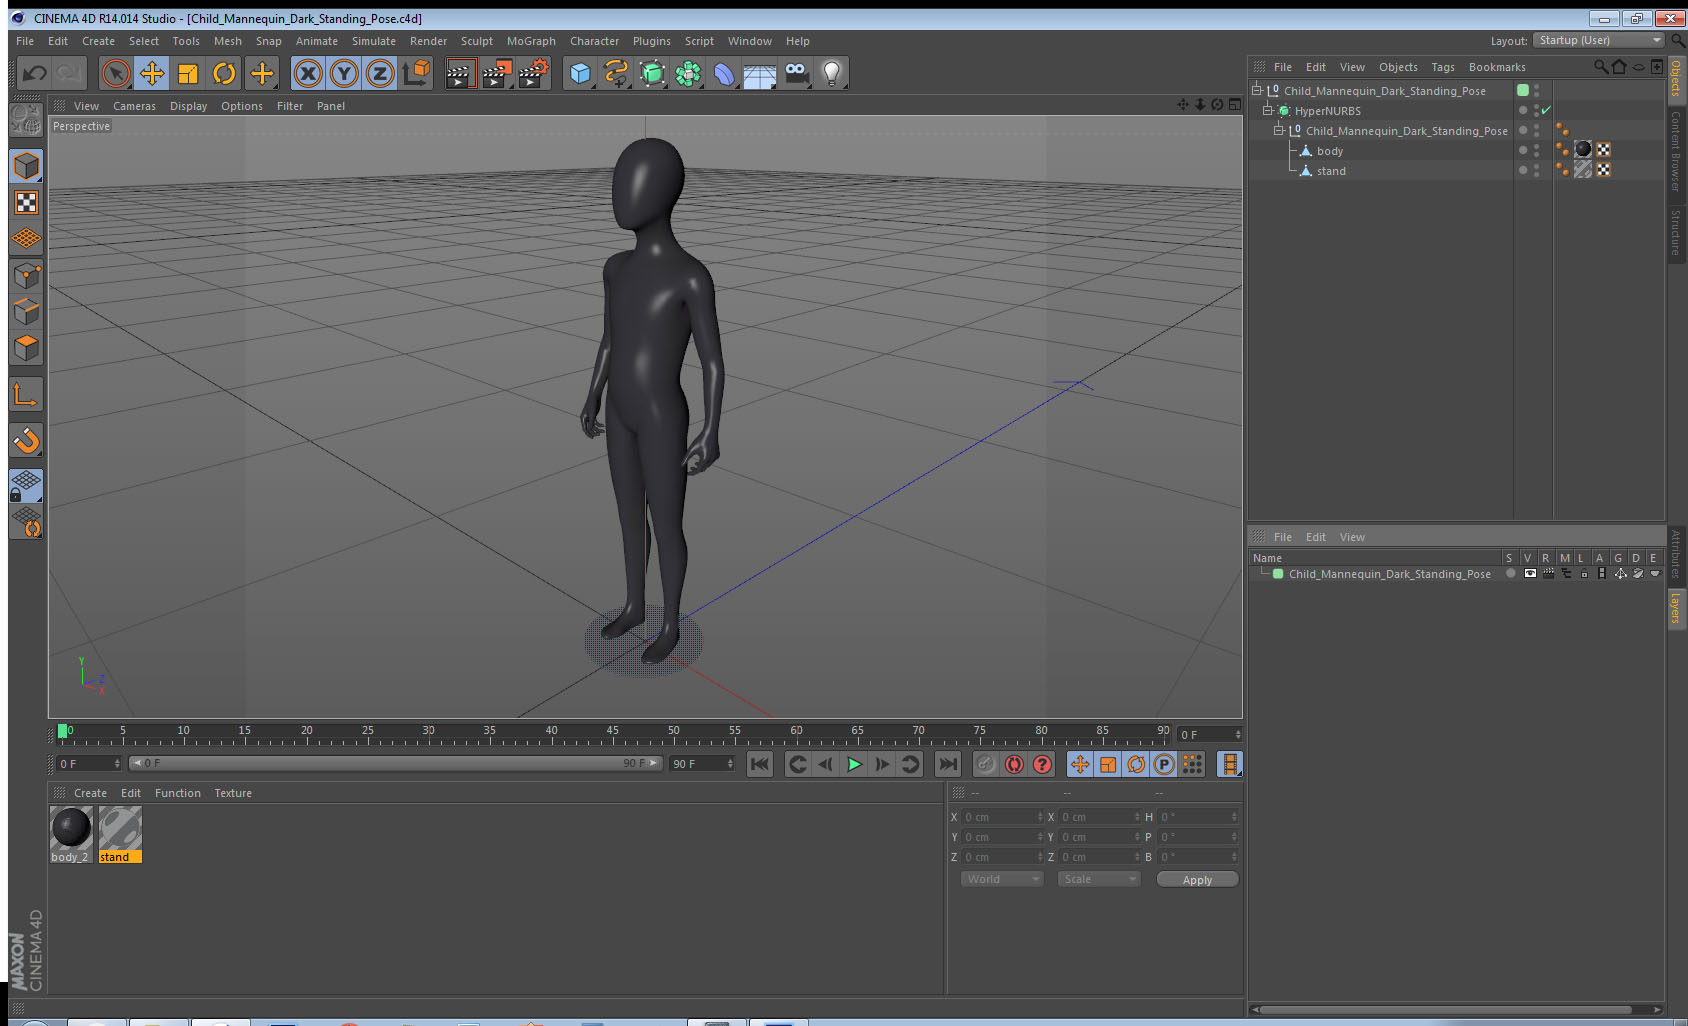The height and width of the screenshot is (1026, 1688).
Task: Open the Scale mode dropdown
Action: [1099, 879]
